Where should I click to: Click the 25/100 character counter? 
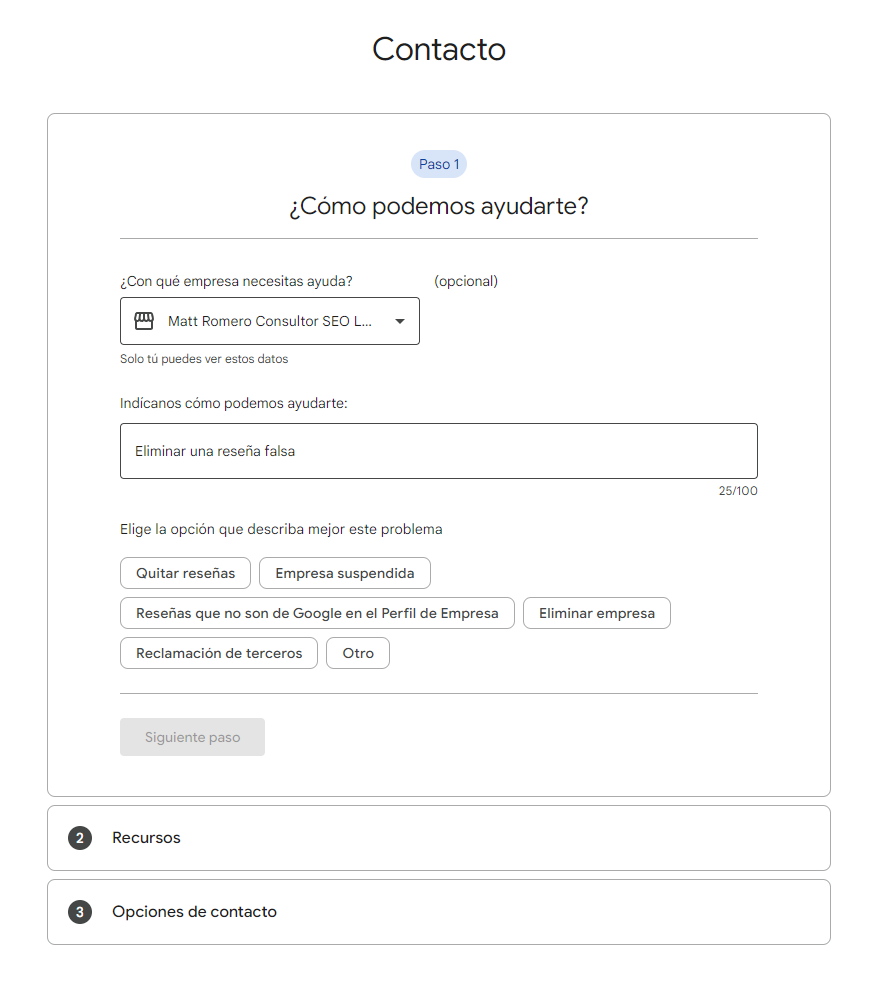738,491
